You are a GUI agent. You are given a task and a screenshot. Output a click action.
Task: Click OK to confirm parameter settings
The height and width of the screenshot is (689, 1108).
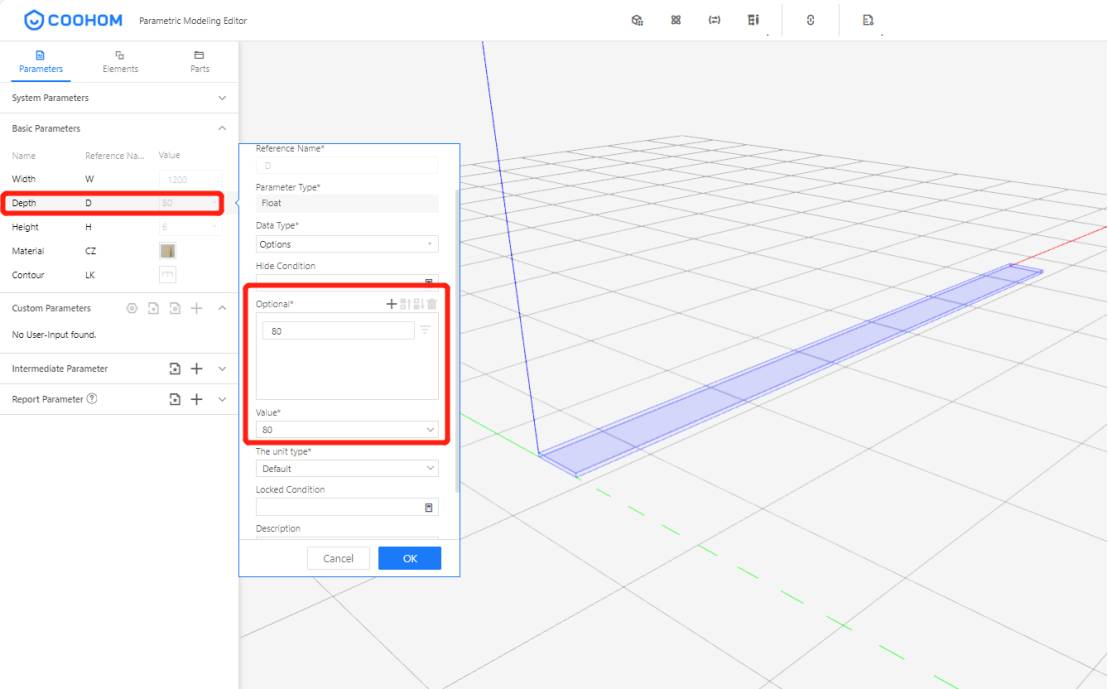[409, 558]
